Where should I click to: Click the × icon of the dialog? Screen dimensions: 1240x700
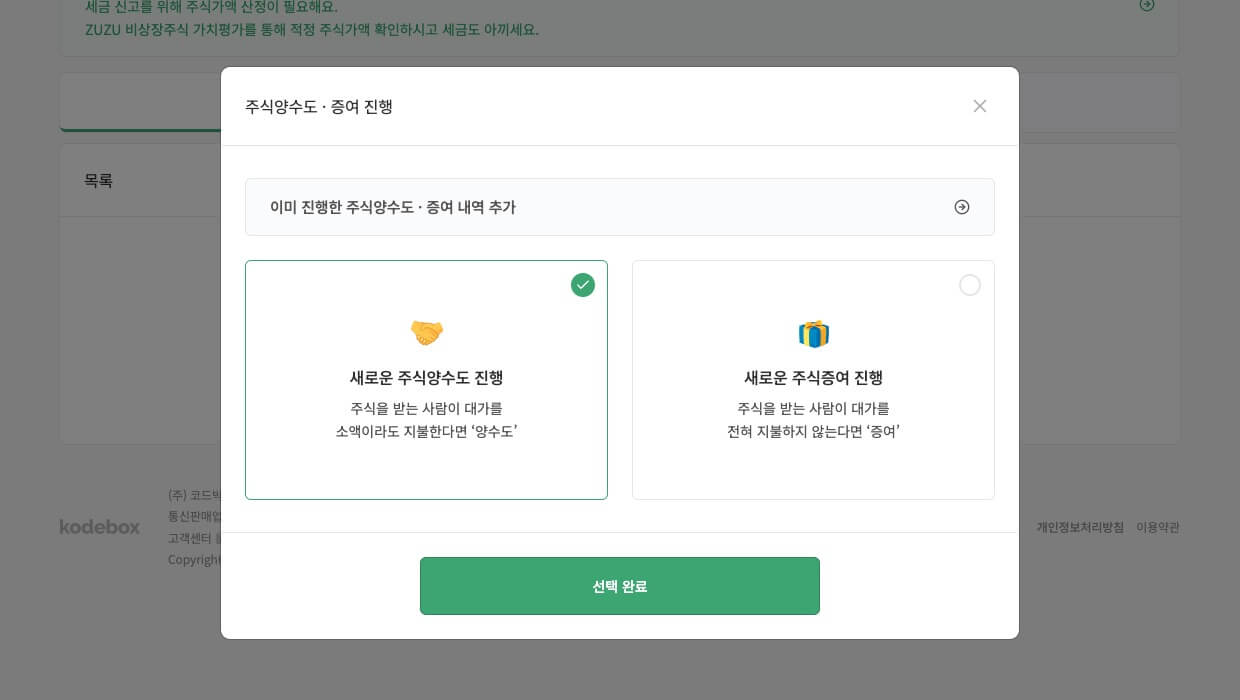(x=980, y=106)
